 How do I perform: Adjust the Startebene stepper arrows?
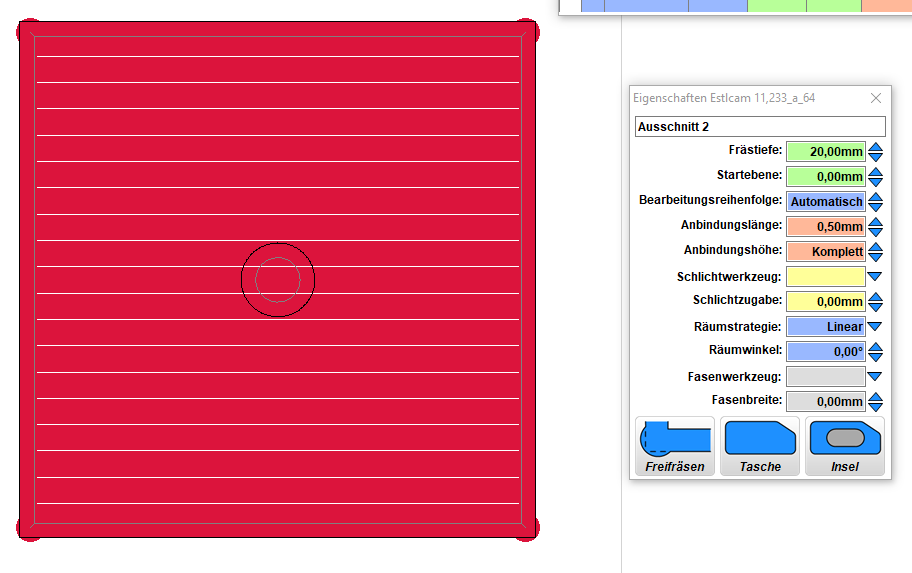pos(875,177)
